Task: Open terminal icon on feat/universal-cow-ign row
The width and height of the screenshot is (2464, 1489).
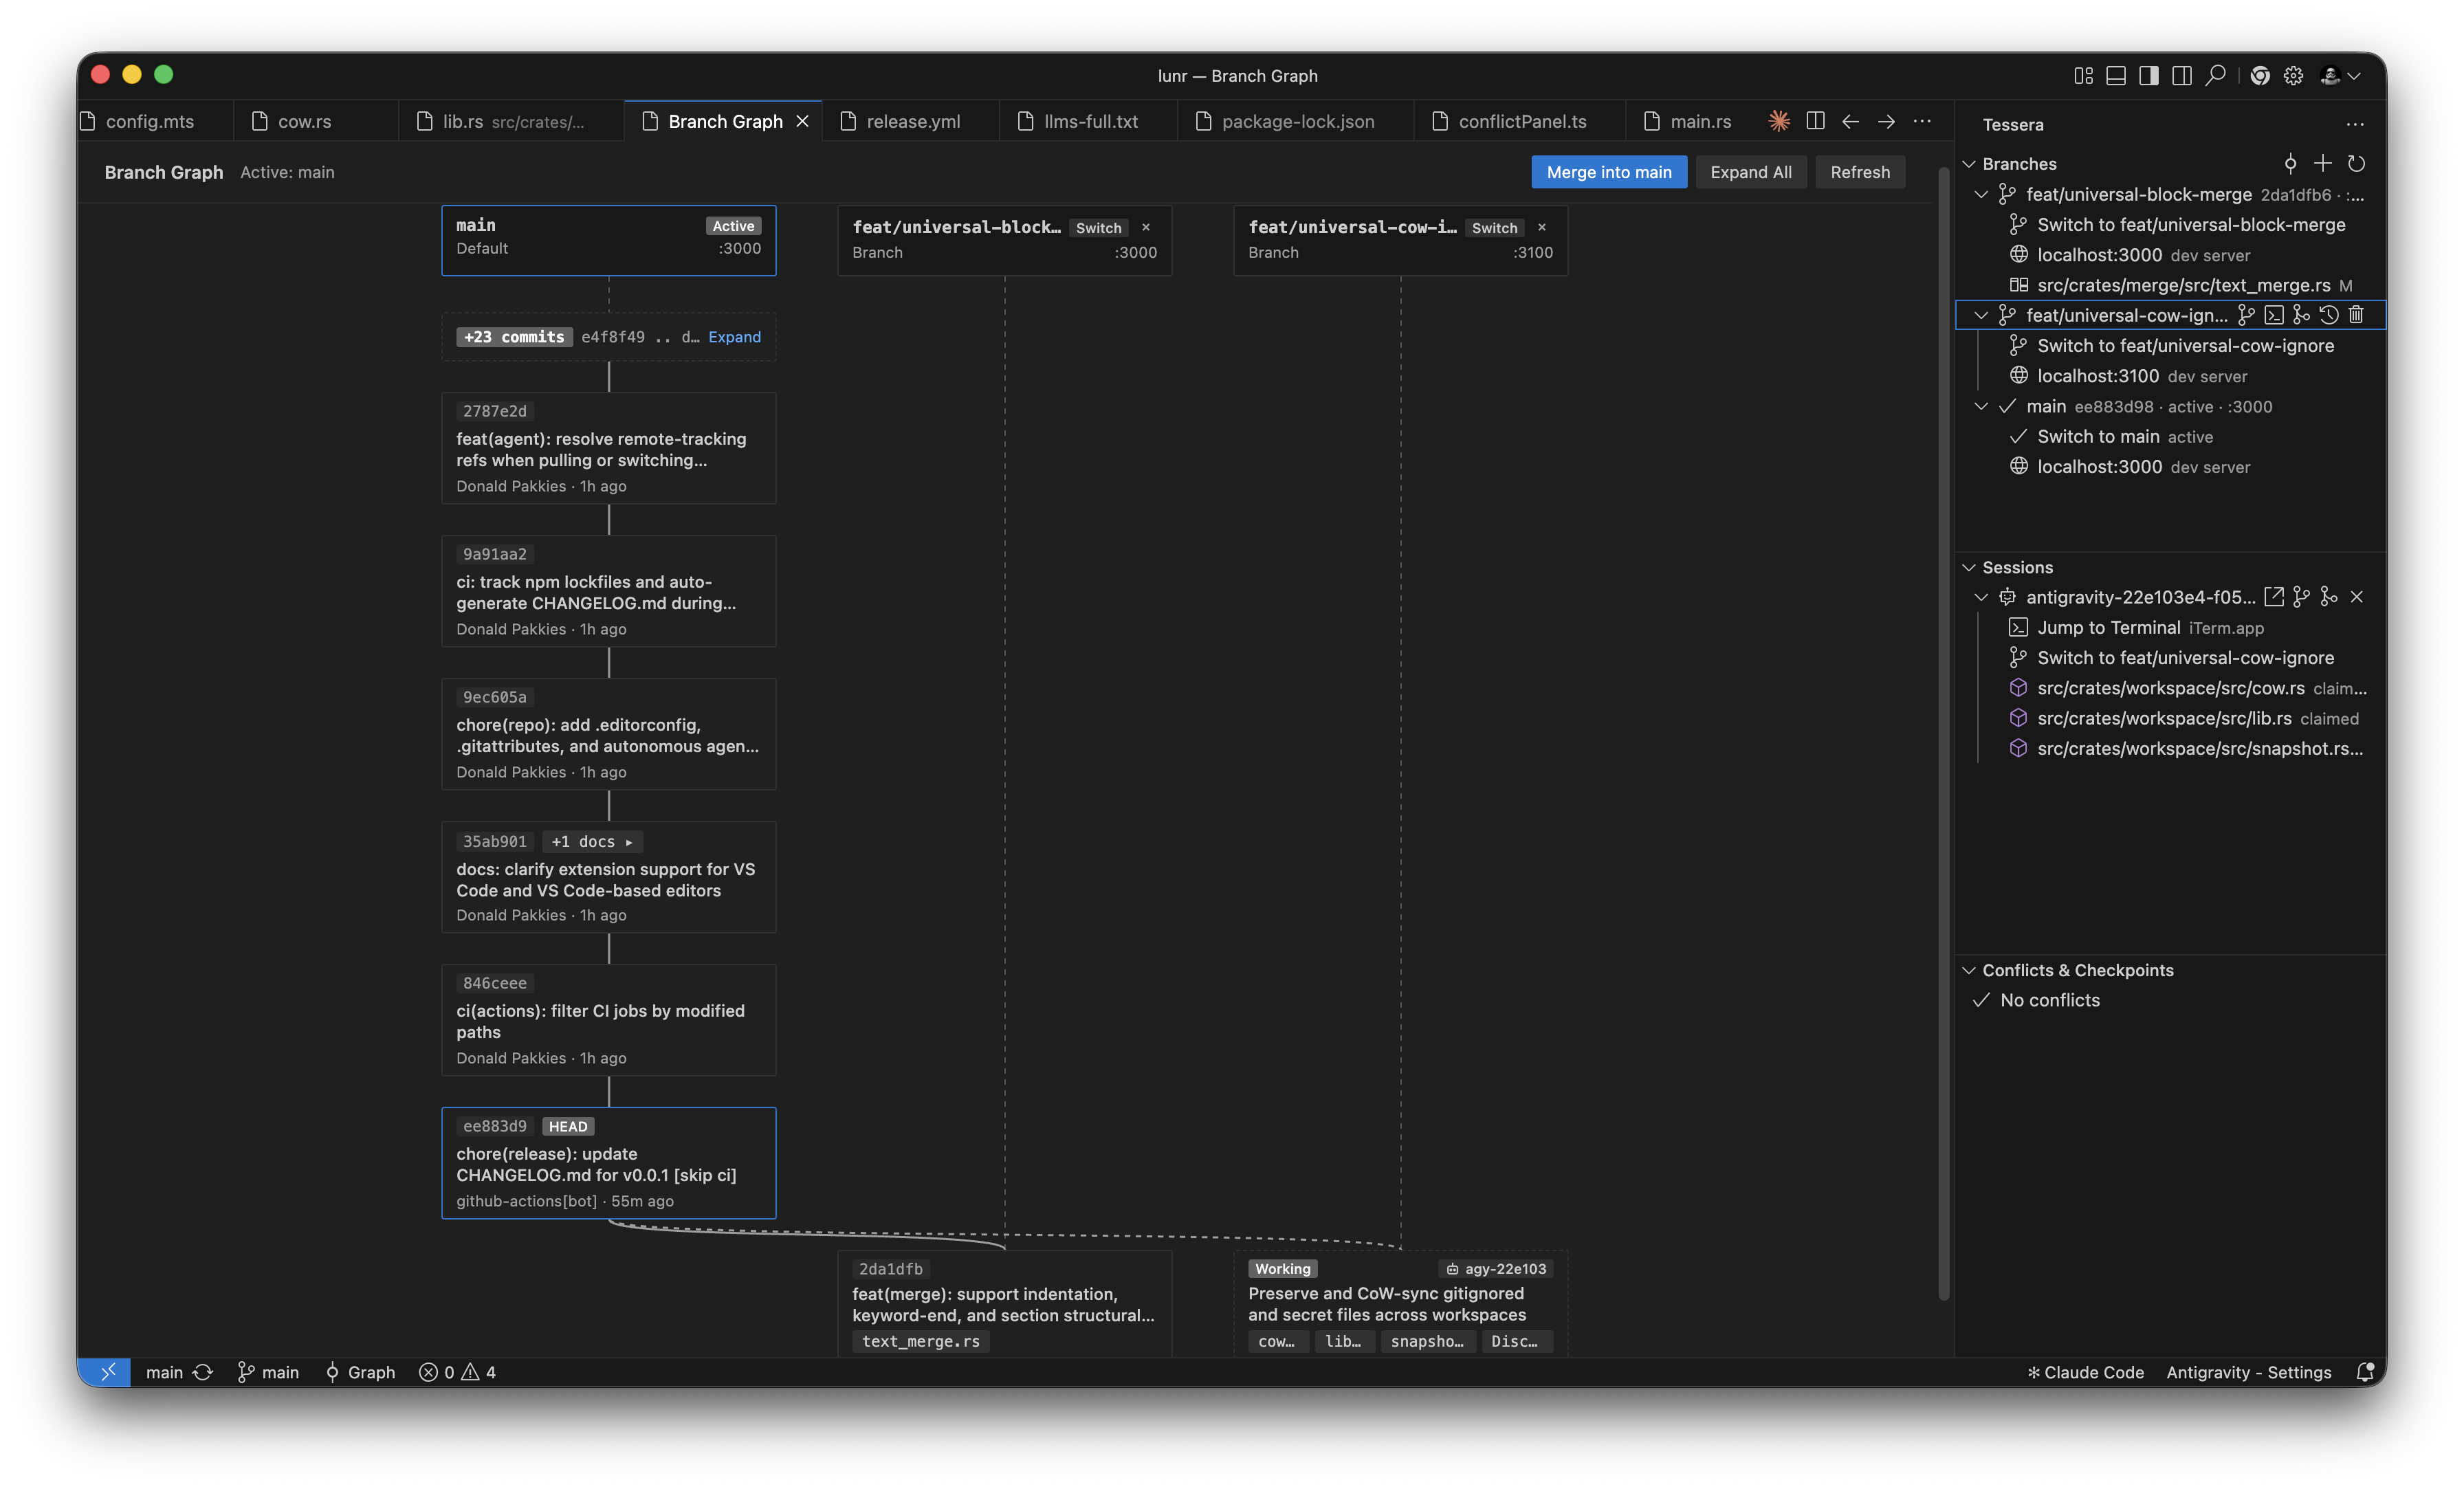Action: 2274,315
